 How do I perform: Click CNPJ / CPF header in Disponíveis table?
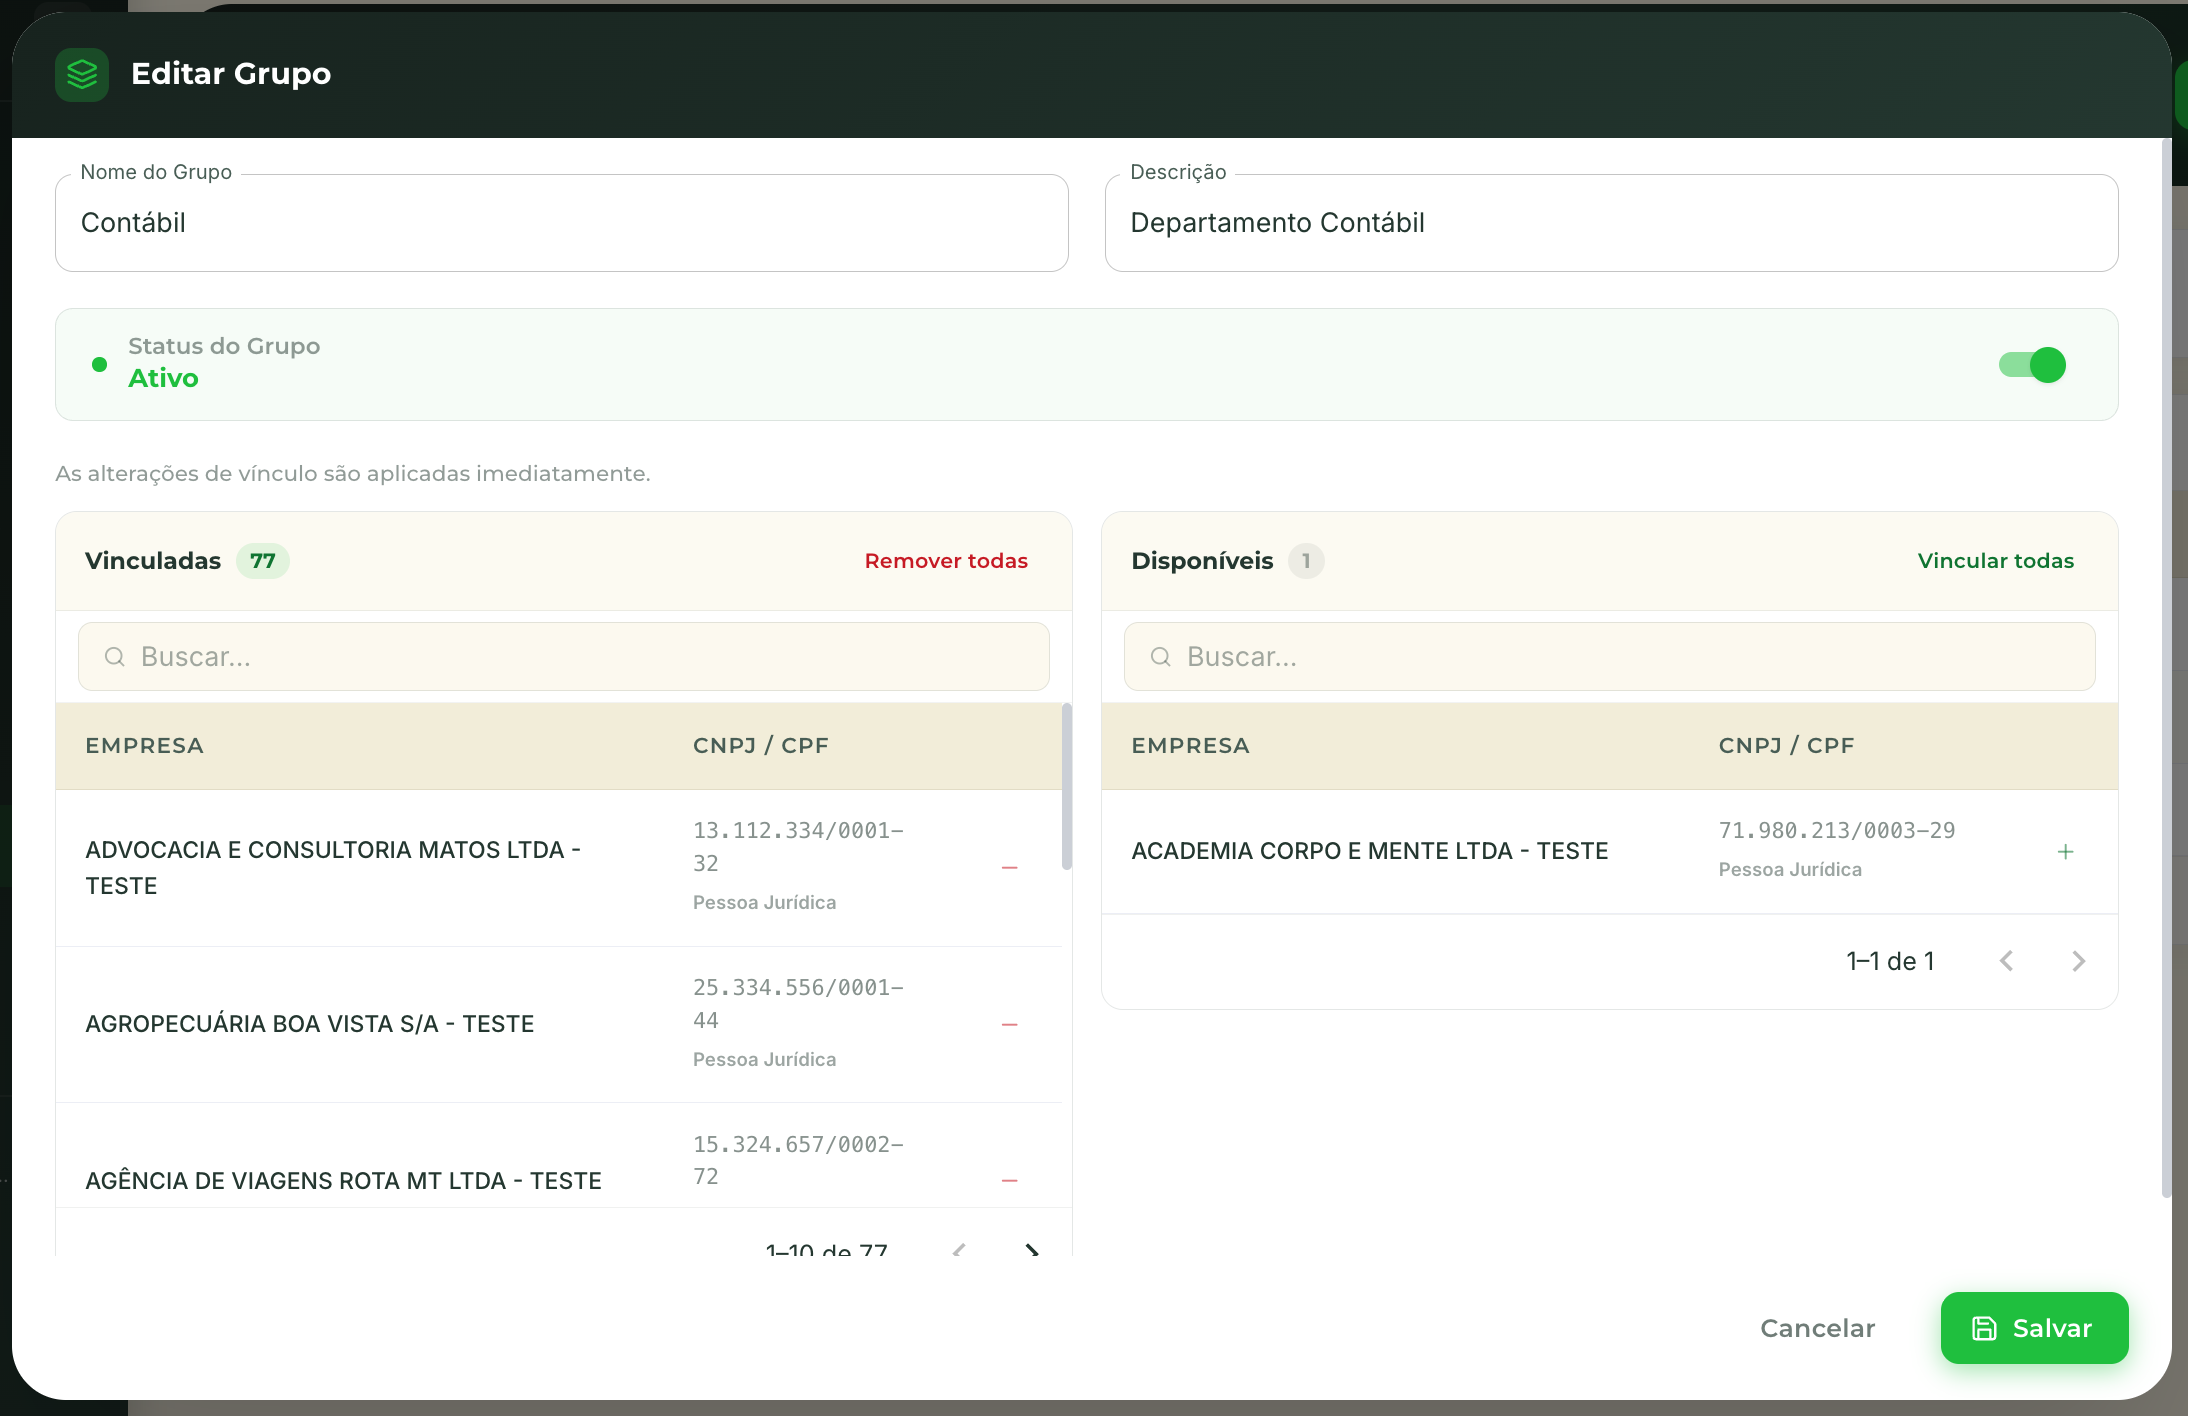pyautogui.click(x=1787, y=746)
